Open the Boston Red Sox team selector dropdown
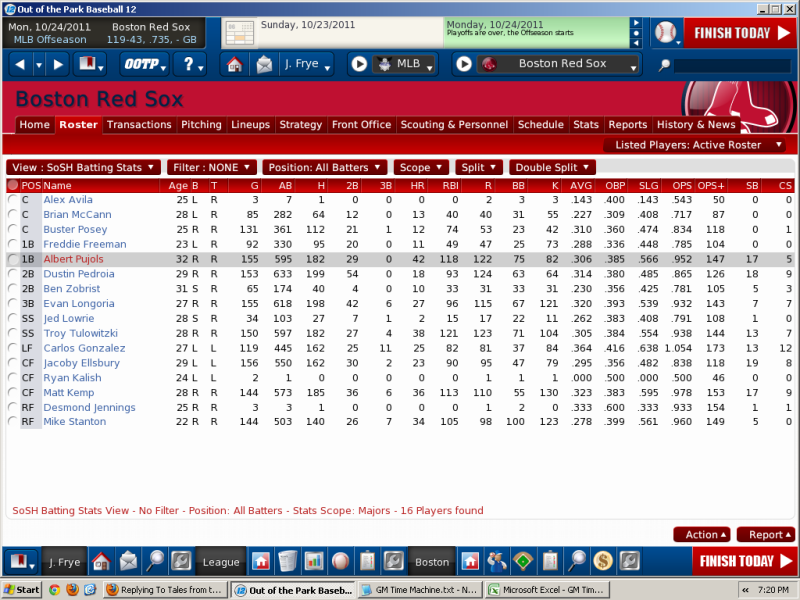Viewport: 800px width, 600px height. (x=558, y=64)
